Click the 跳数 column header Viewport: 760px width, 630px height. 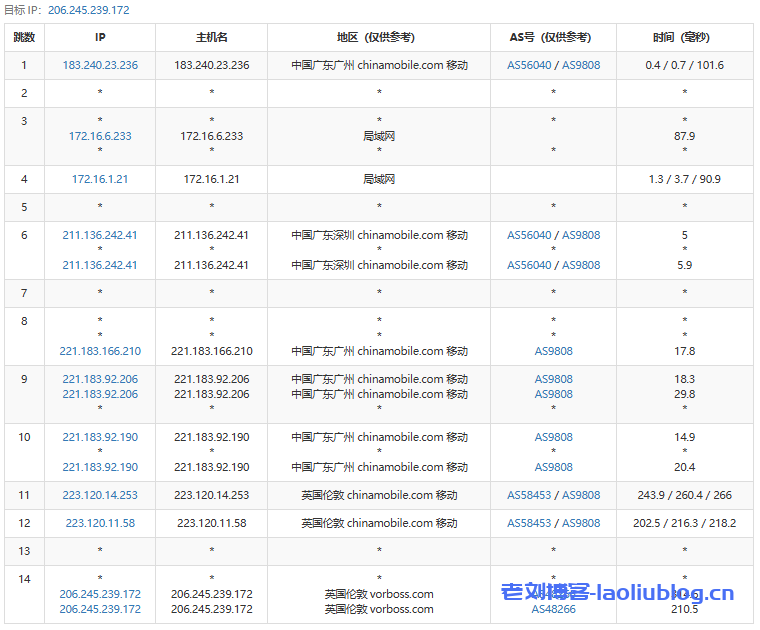24,37
